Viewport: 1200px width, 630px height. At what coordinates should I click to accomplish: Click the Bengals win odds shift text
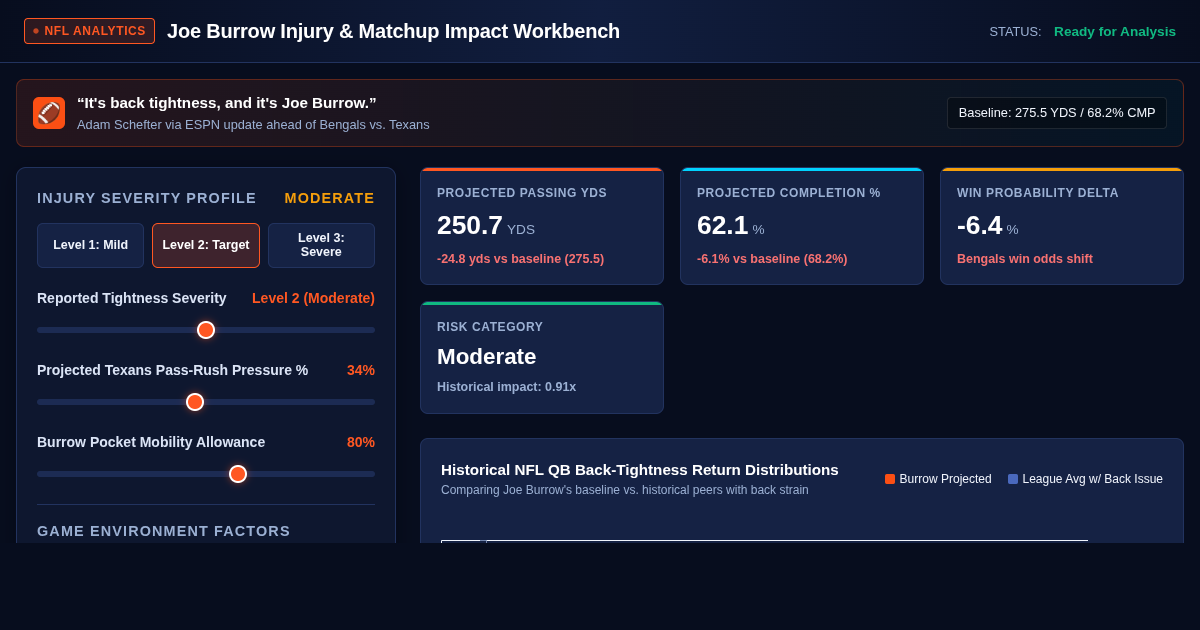(x=1025, y=259)
